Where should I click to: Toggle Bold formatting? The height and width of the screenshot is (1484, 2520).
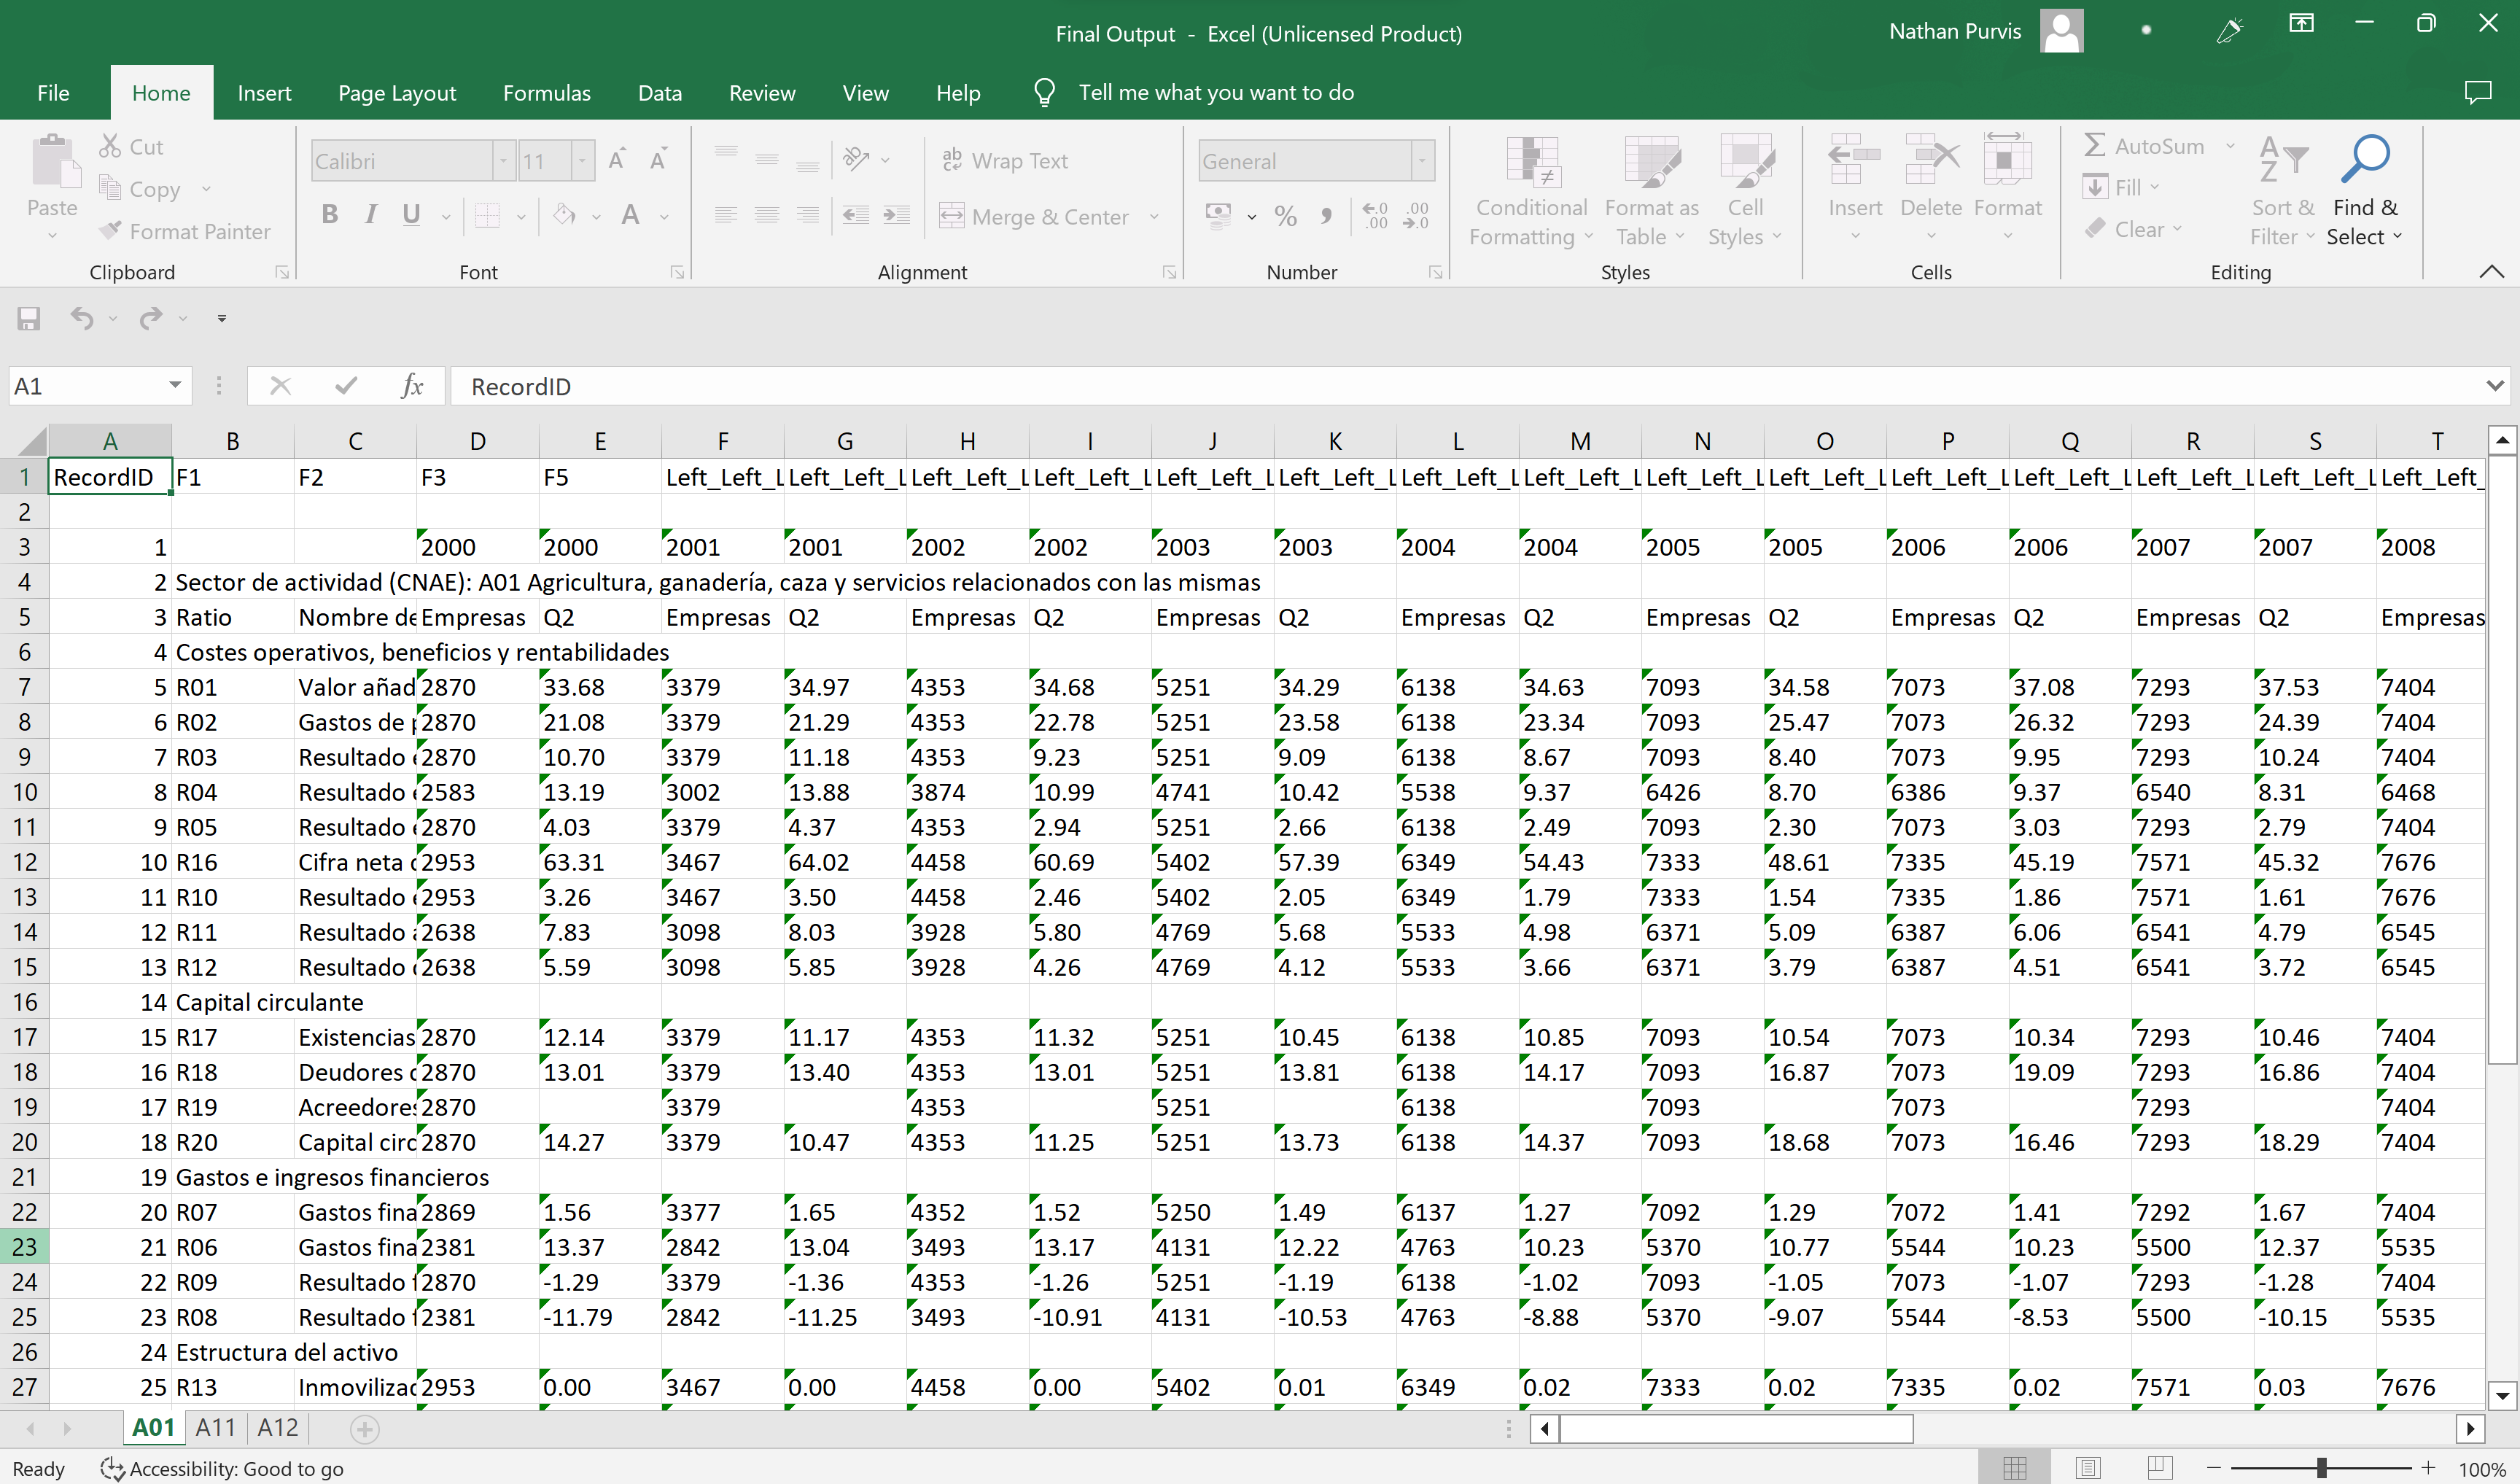pyautogui.click(x=330, y=215)
